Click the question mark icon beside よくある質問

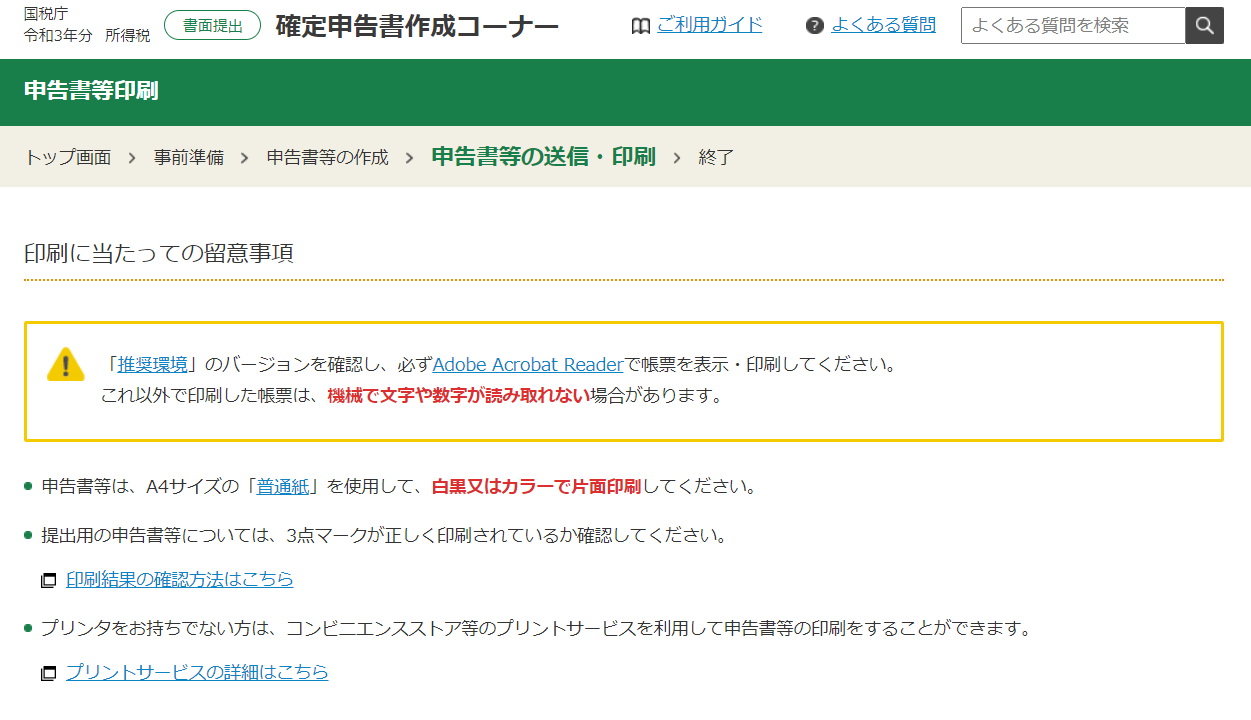coord(815,26)
